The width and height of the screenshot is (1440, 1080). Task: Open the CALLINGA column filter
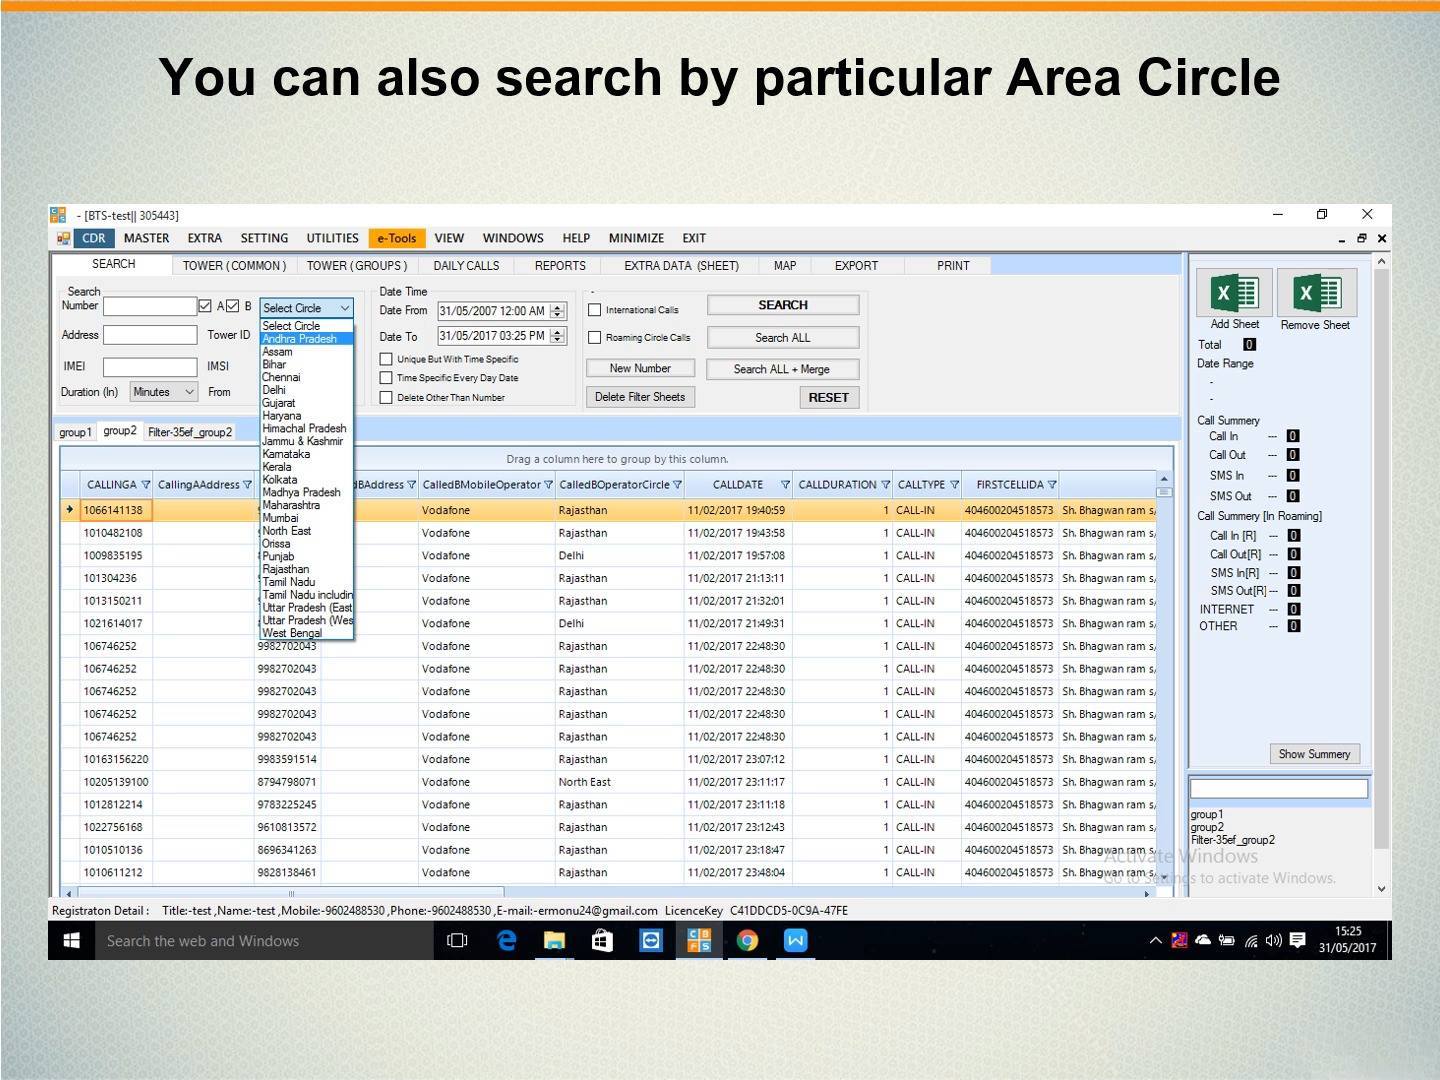(x=146, y=485)
